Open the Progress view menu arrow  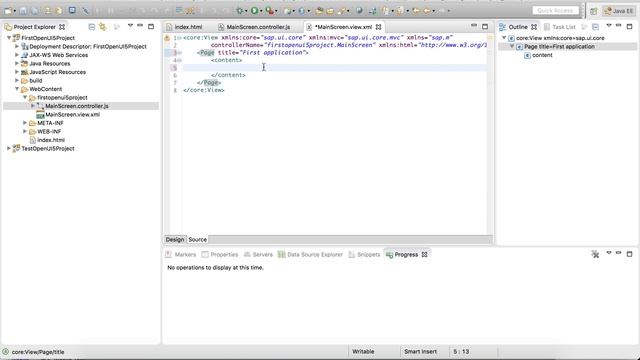click(609, 253)
